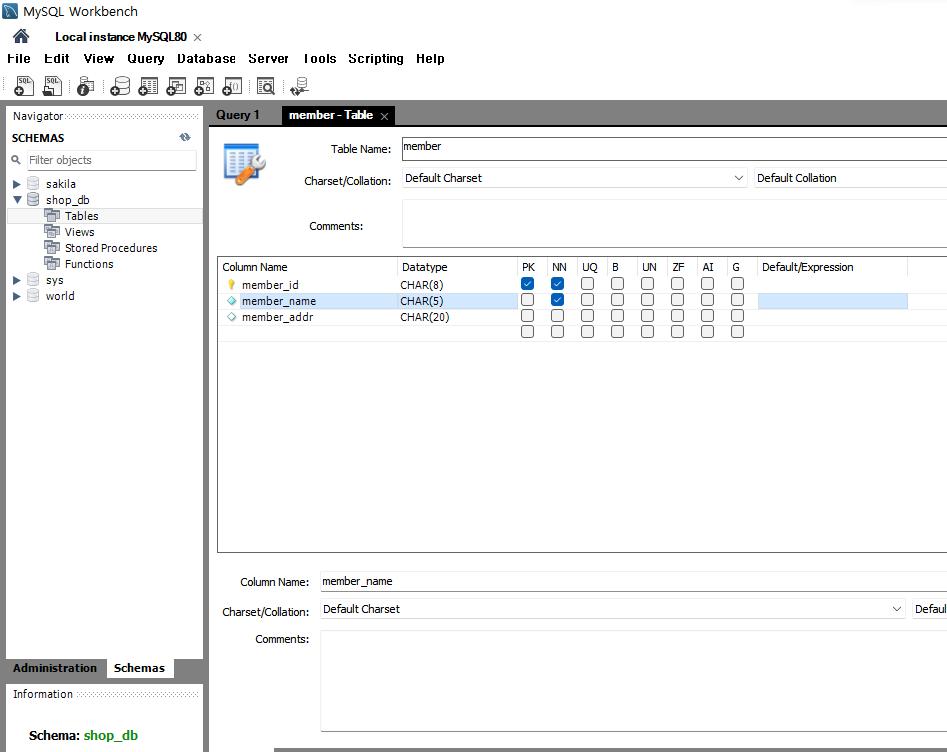Create a new view icon

(176, 86)
